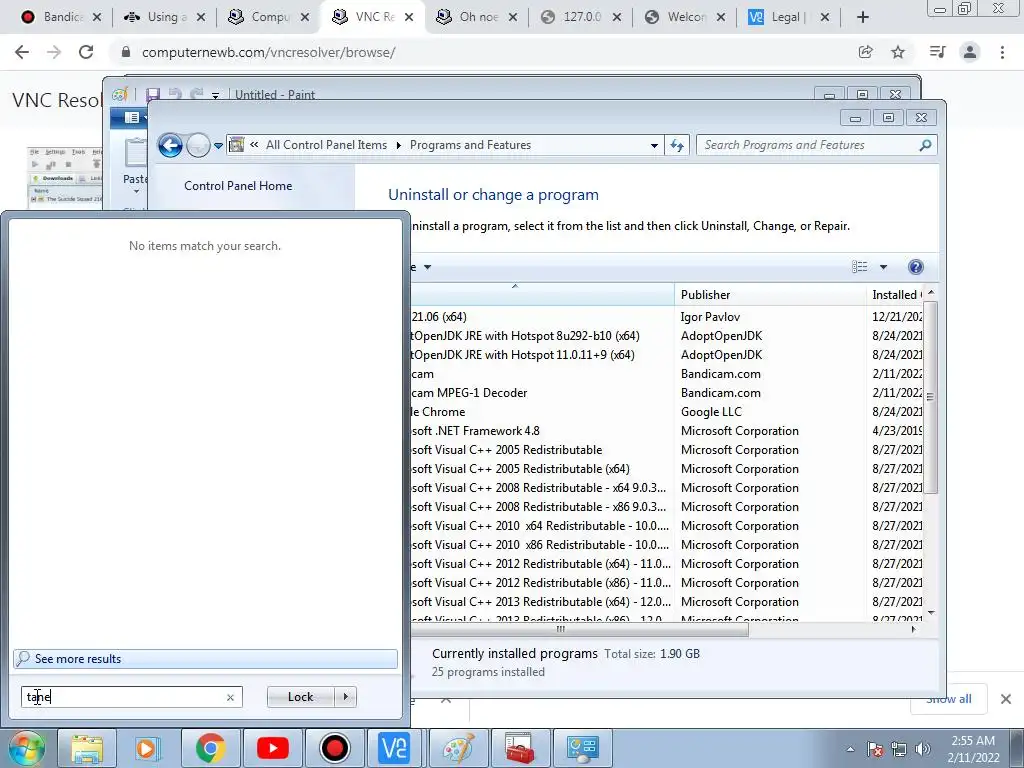Refresh the Programs and Features list
This screenshot has height=768, width=1024.
(x=677, y=145)
